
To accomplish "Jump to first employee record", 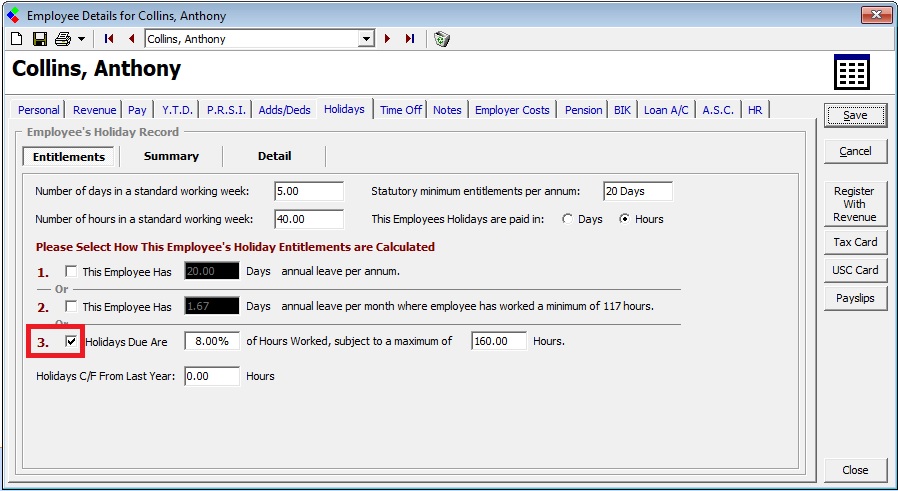I will [x=109, y=39].
